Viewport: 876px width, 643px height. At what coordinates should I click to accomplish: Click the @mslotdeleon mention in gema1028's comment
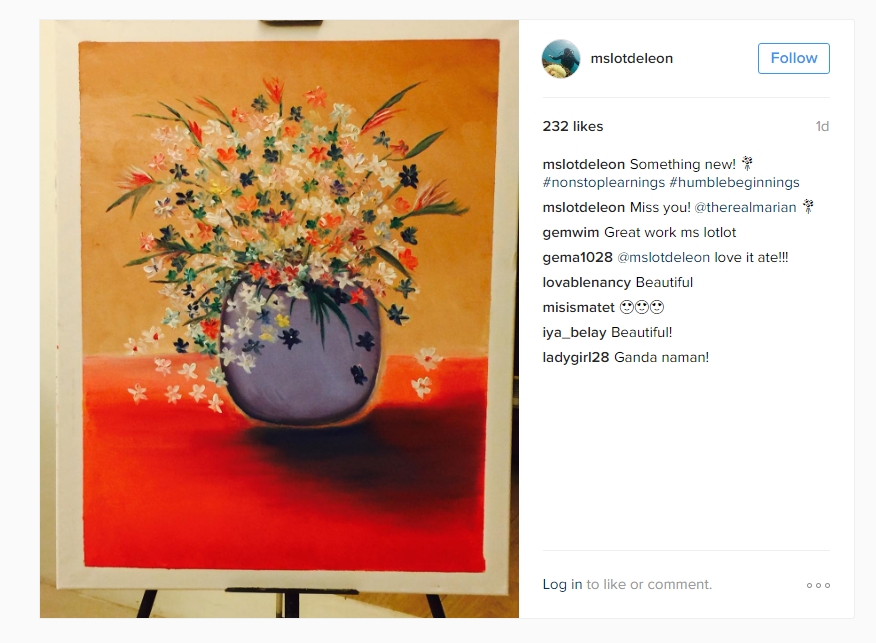pyautogui.click(x=663, y=258)
